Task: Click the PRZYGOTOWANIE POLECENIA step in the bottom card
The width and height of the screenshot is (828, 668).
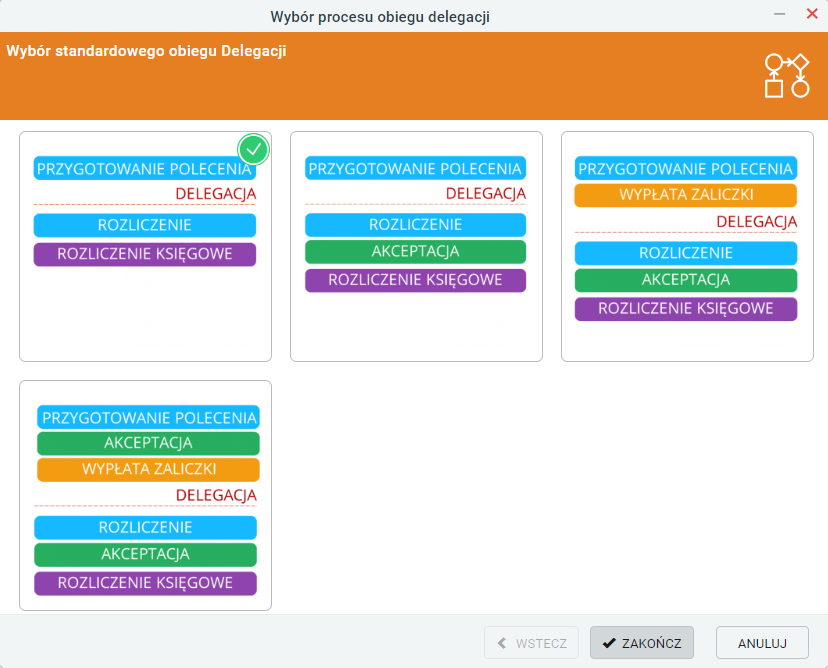Action: [148, 418]
